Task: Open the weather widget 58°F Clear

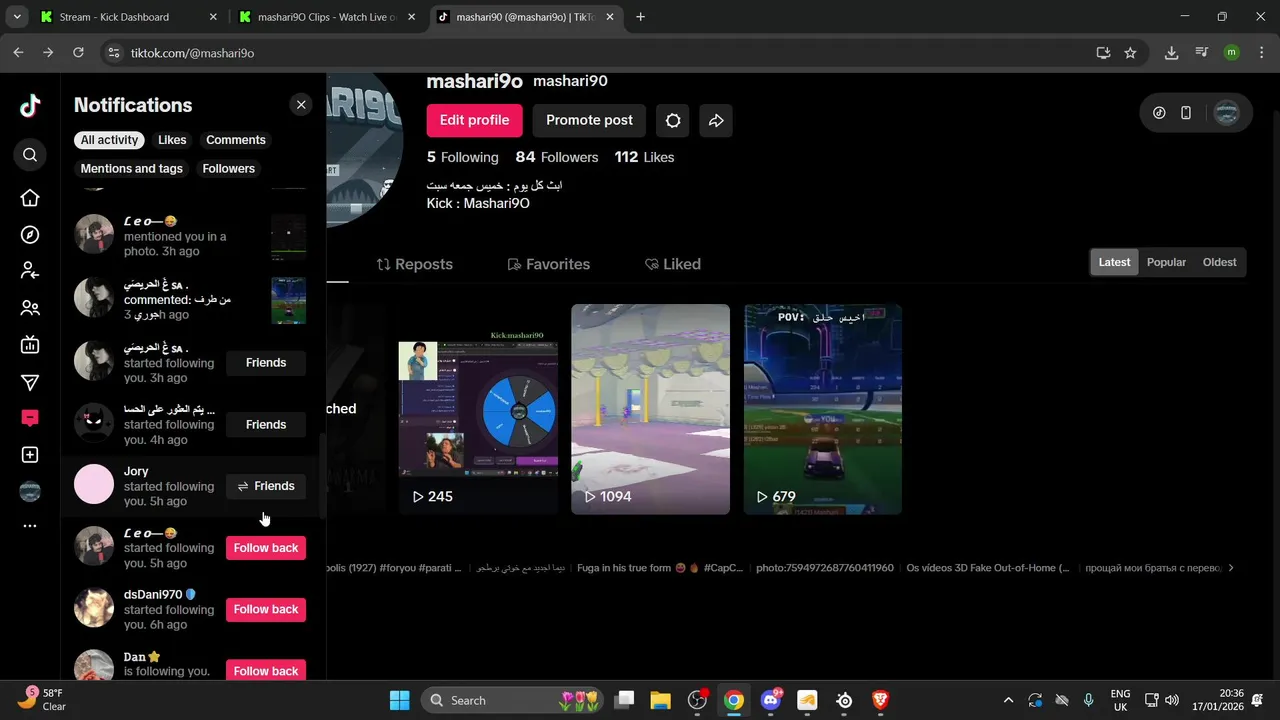Action: point(42,699)
